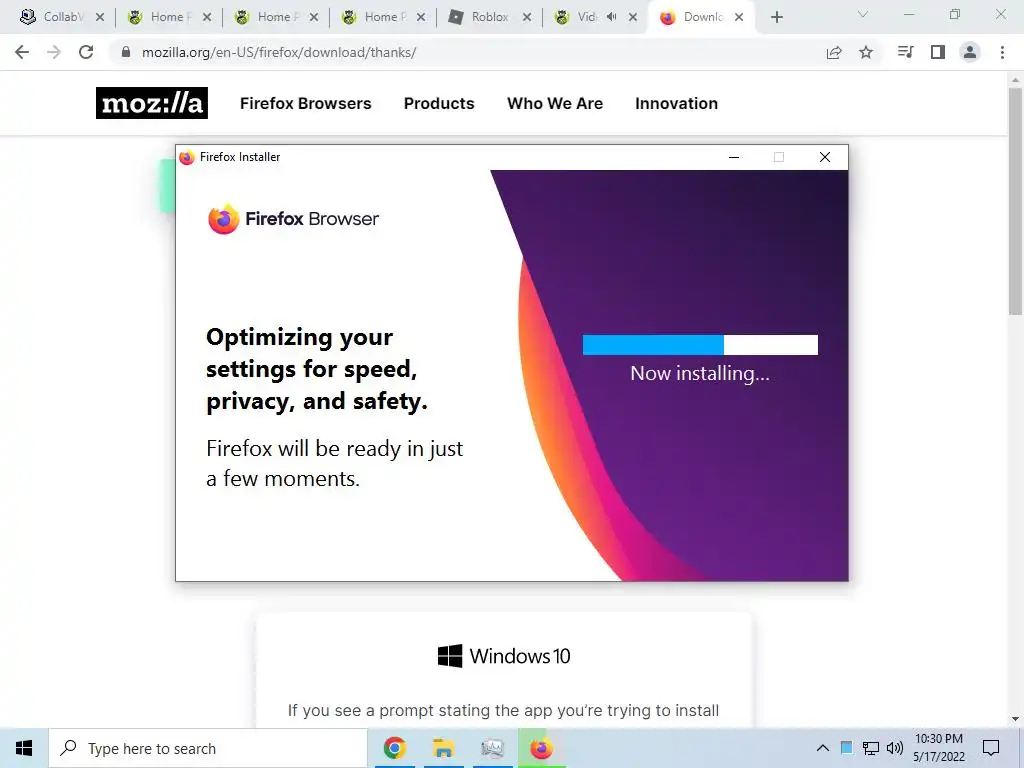Open the third taskbar app icon
This screenshot has height=768, width=1024.
492,748
